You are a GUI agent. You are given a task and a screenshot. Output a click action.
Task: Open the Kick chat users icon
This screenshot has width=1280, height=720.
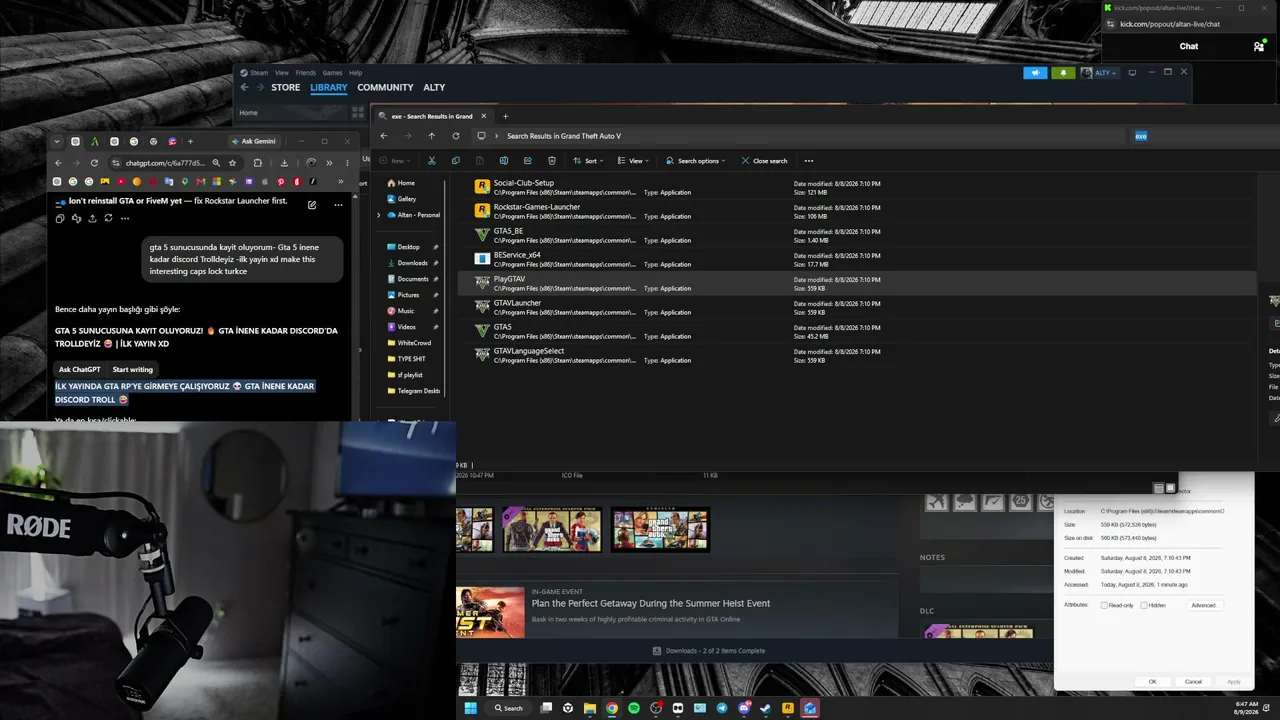tap(1258, 46)
